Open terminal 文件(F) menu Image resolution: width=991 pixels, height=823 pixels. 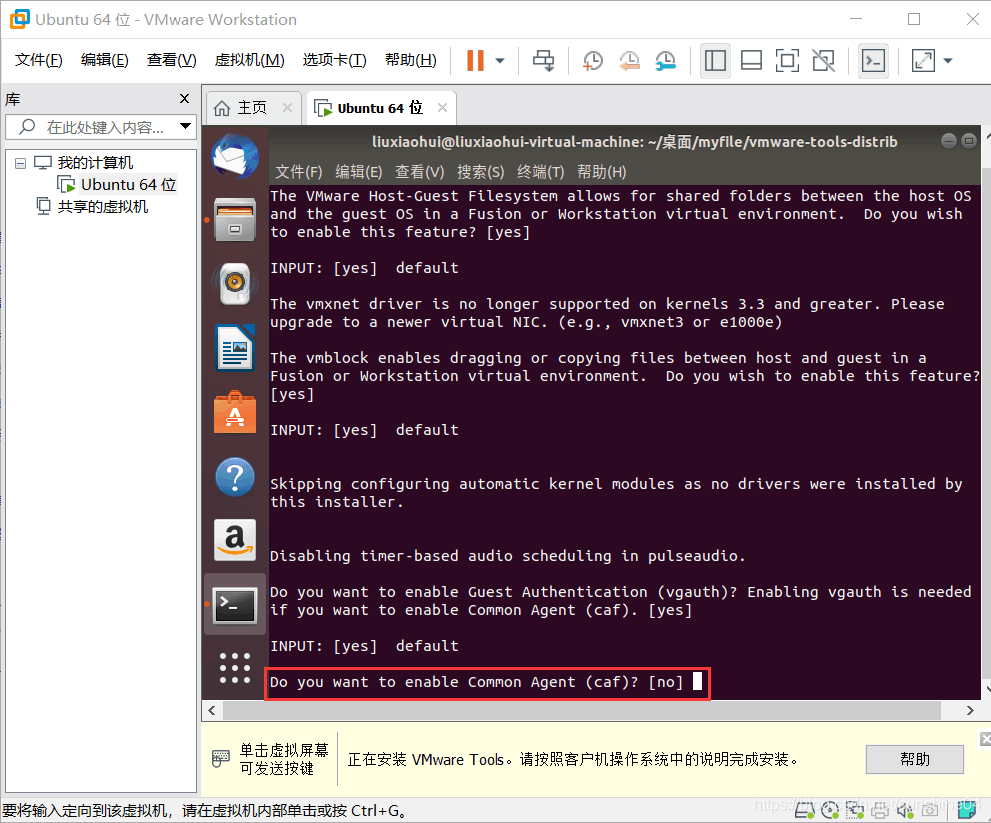pyautogui.click(x=299, y=172)
